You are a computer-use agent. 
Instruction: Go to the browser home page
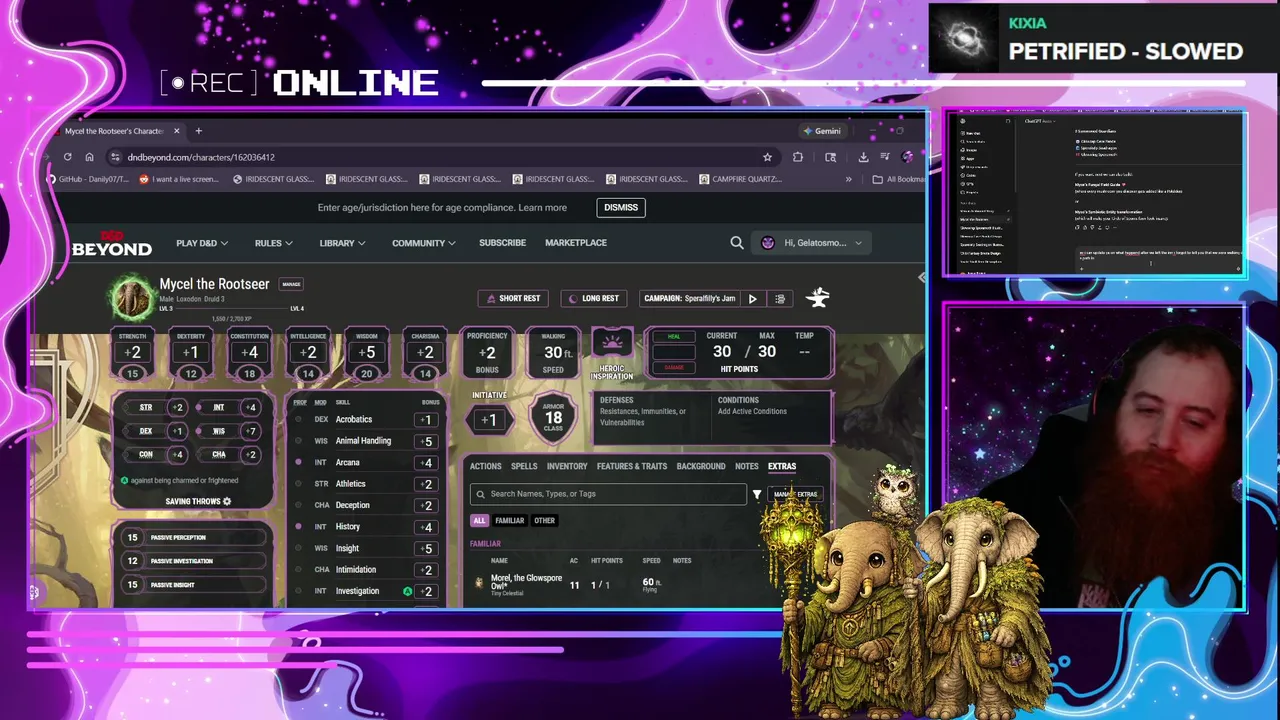[89, 157]
